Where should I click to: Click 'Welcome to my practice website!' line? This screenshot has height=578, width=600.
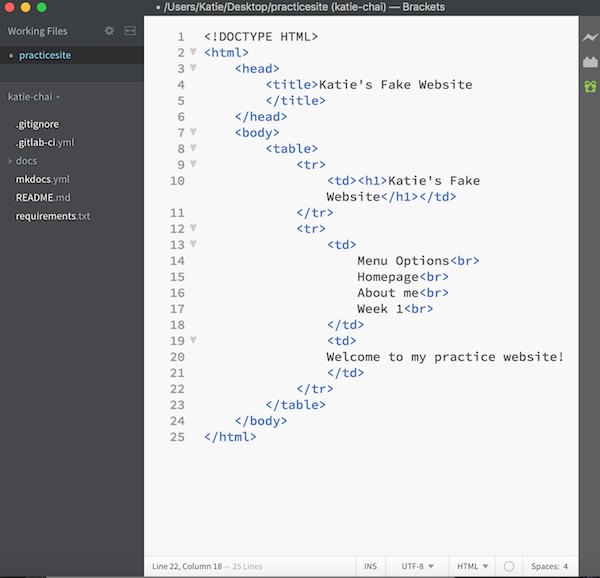445,357
